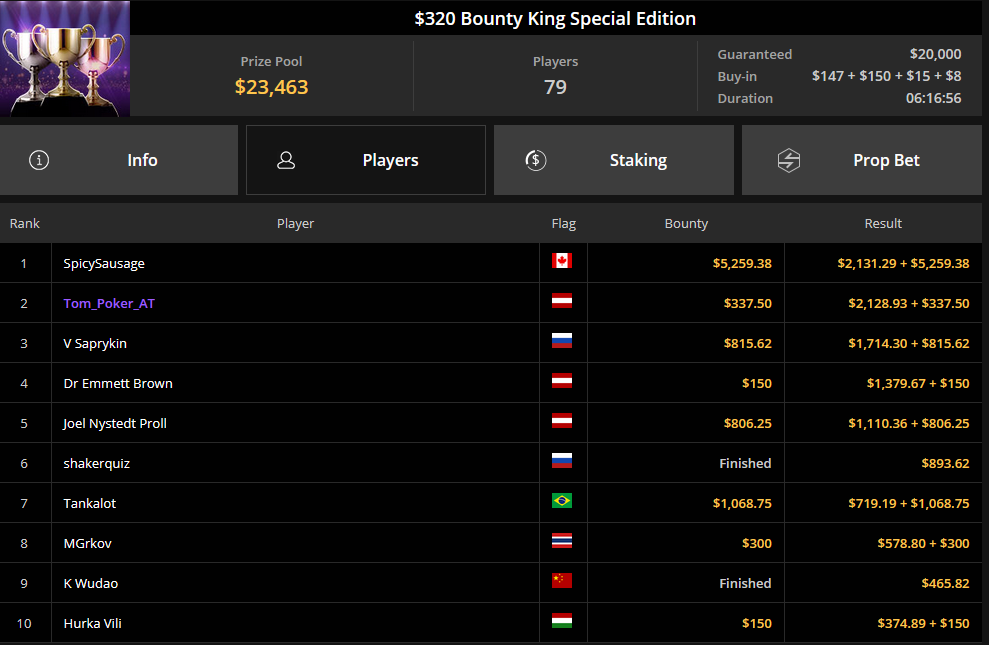
Task: Select the shakerquiz player row
Action: coord(491,463)
